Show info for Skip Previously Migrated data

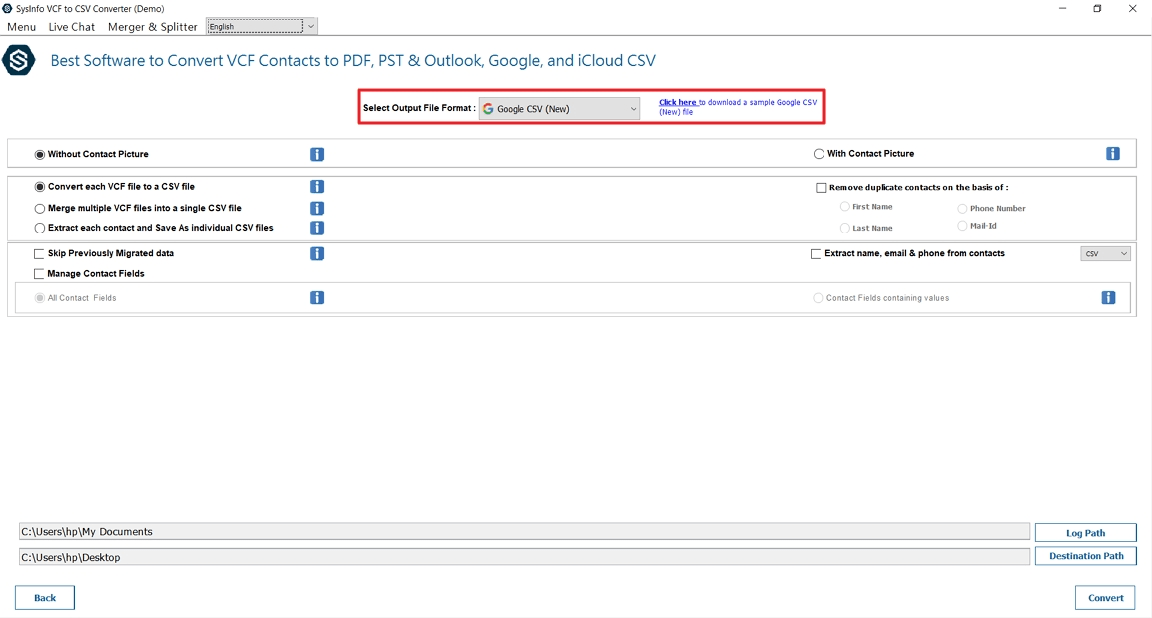pos(317,254)
